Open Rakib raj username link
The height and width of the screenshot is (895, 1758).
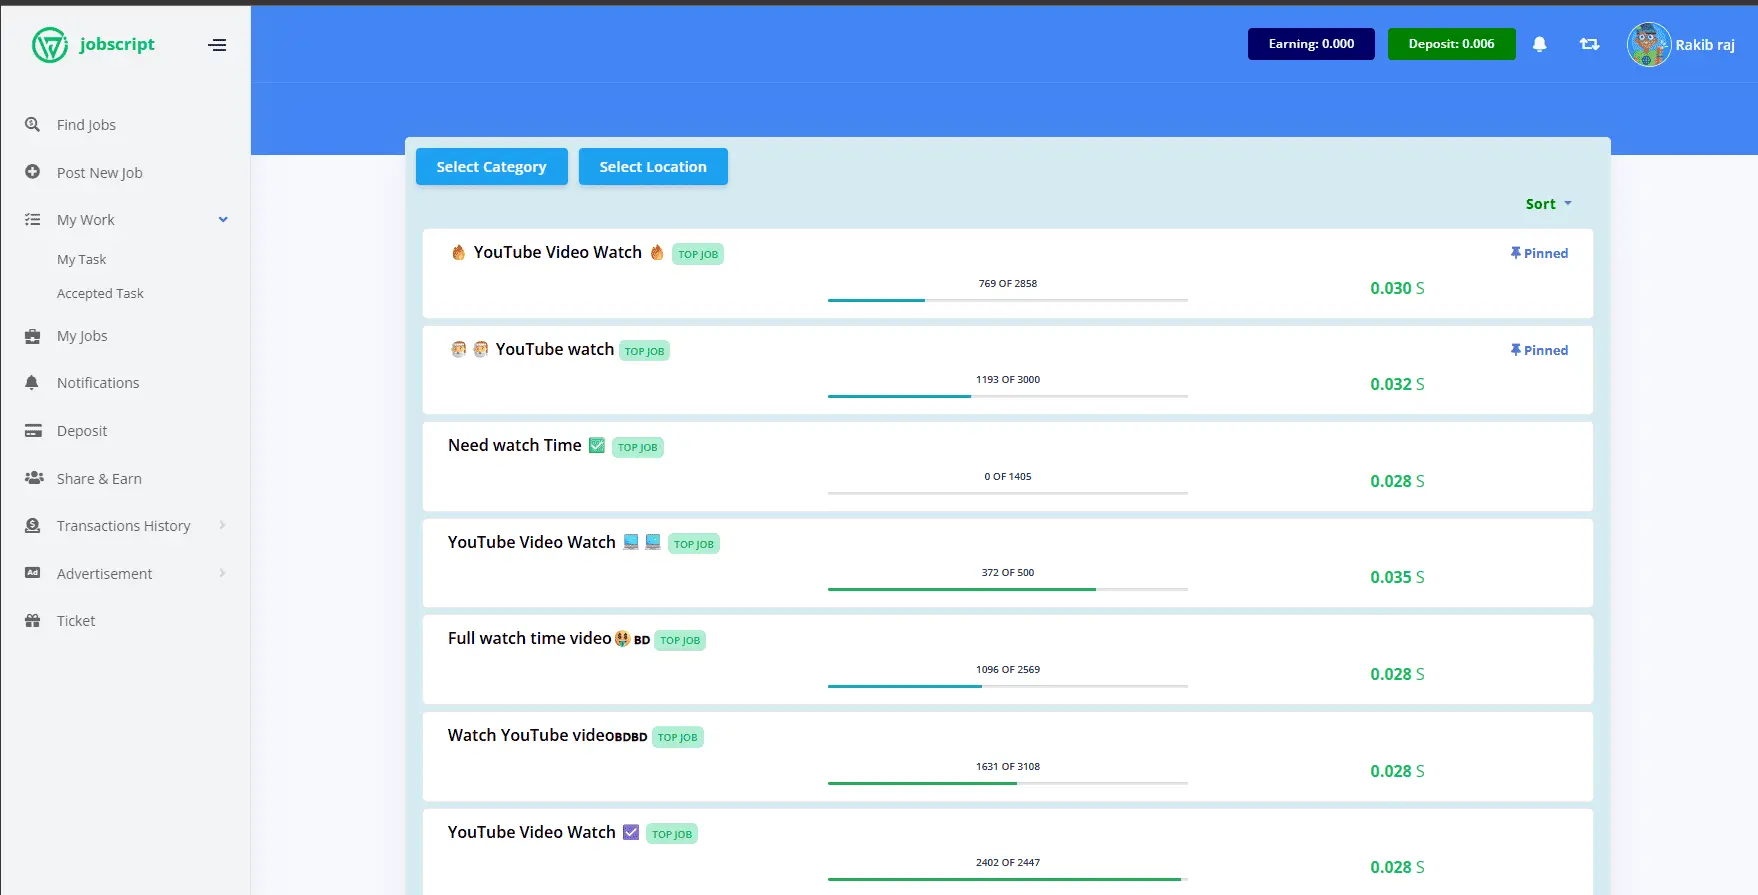click(x=1705, y=45)
